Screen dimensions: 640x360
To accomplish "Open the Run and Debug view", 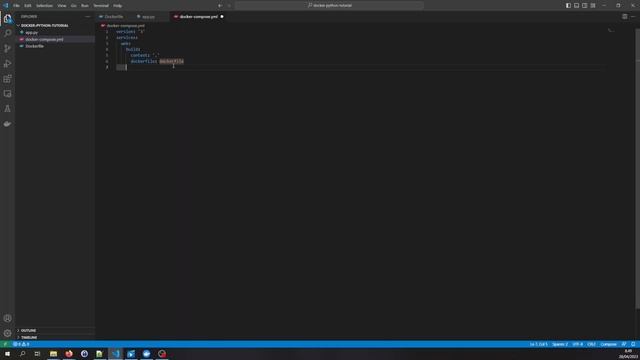I will [7, 64].
